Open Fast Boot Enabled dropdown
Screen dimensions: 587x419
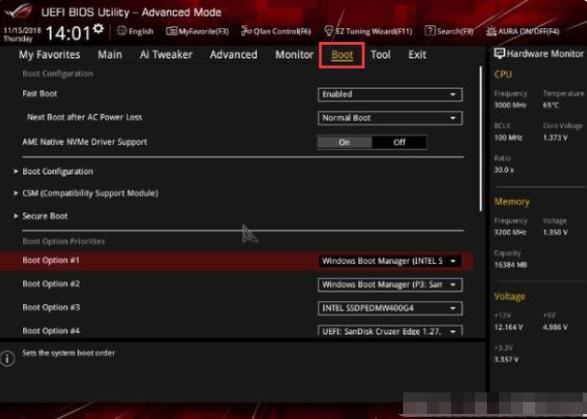click(x=390, y=94)
